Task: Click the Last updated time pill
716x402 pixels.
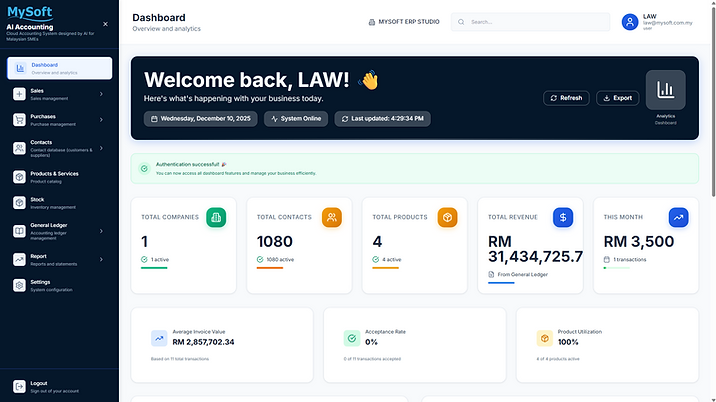Action: [383, 119]
